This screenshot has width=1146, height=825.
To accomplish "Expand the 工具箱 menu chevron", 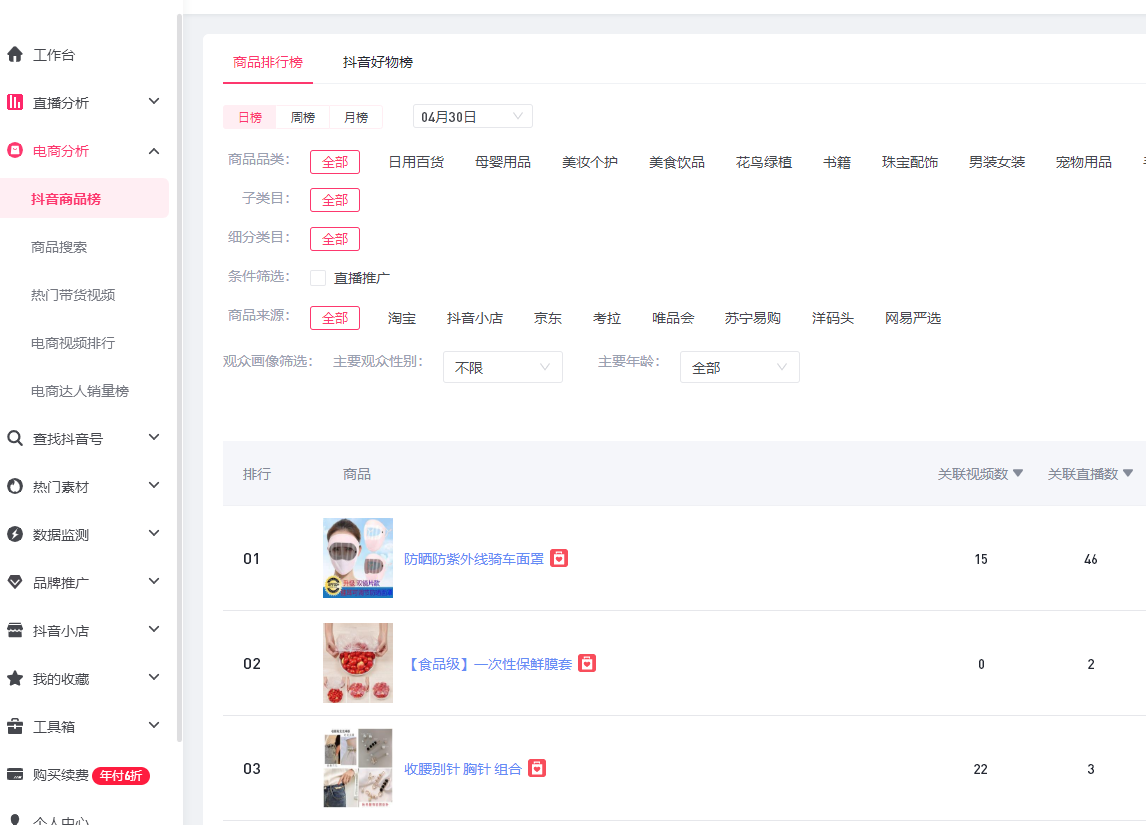I will [153, 725].
